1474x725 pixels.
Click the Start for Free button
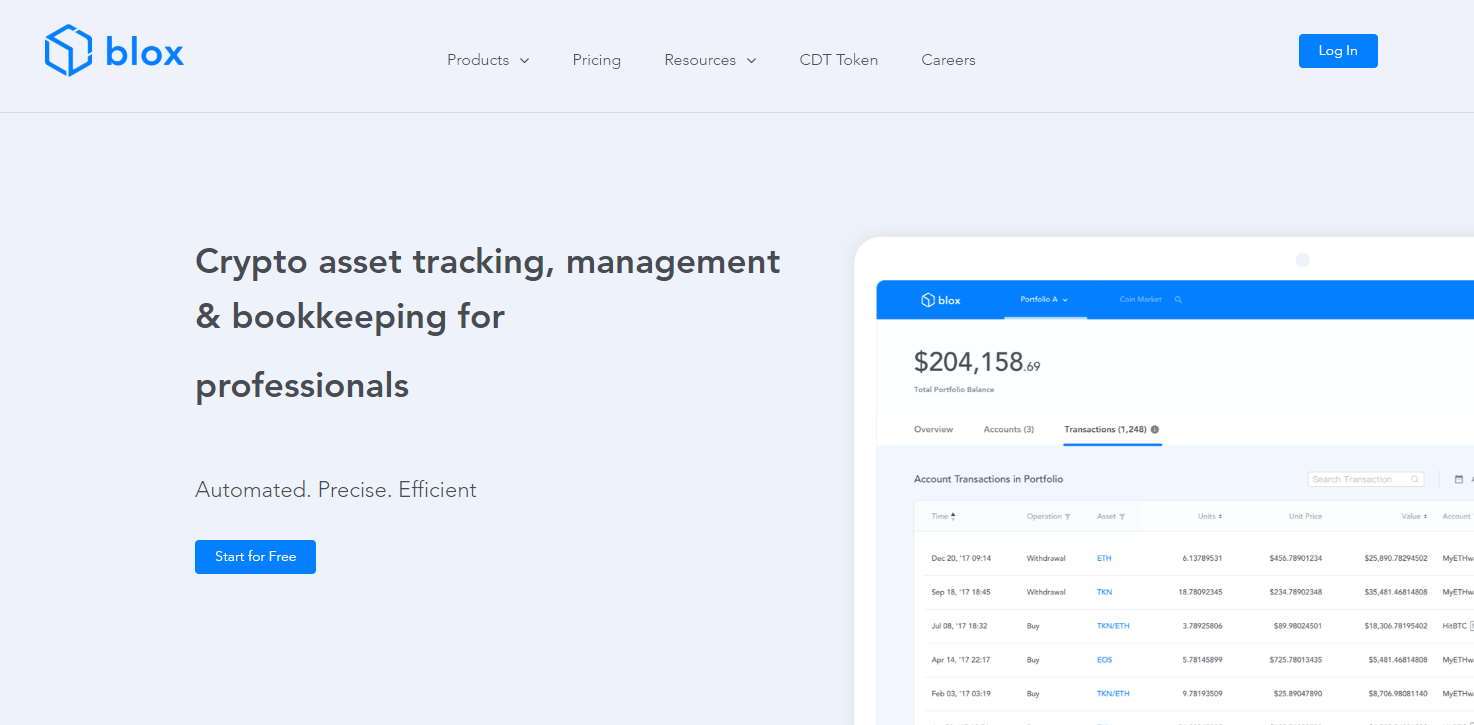point(255,557)
